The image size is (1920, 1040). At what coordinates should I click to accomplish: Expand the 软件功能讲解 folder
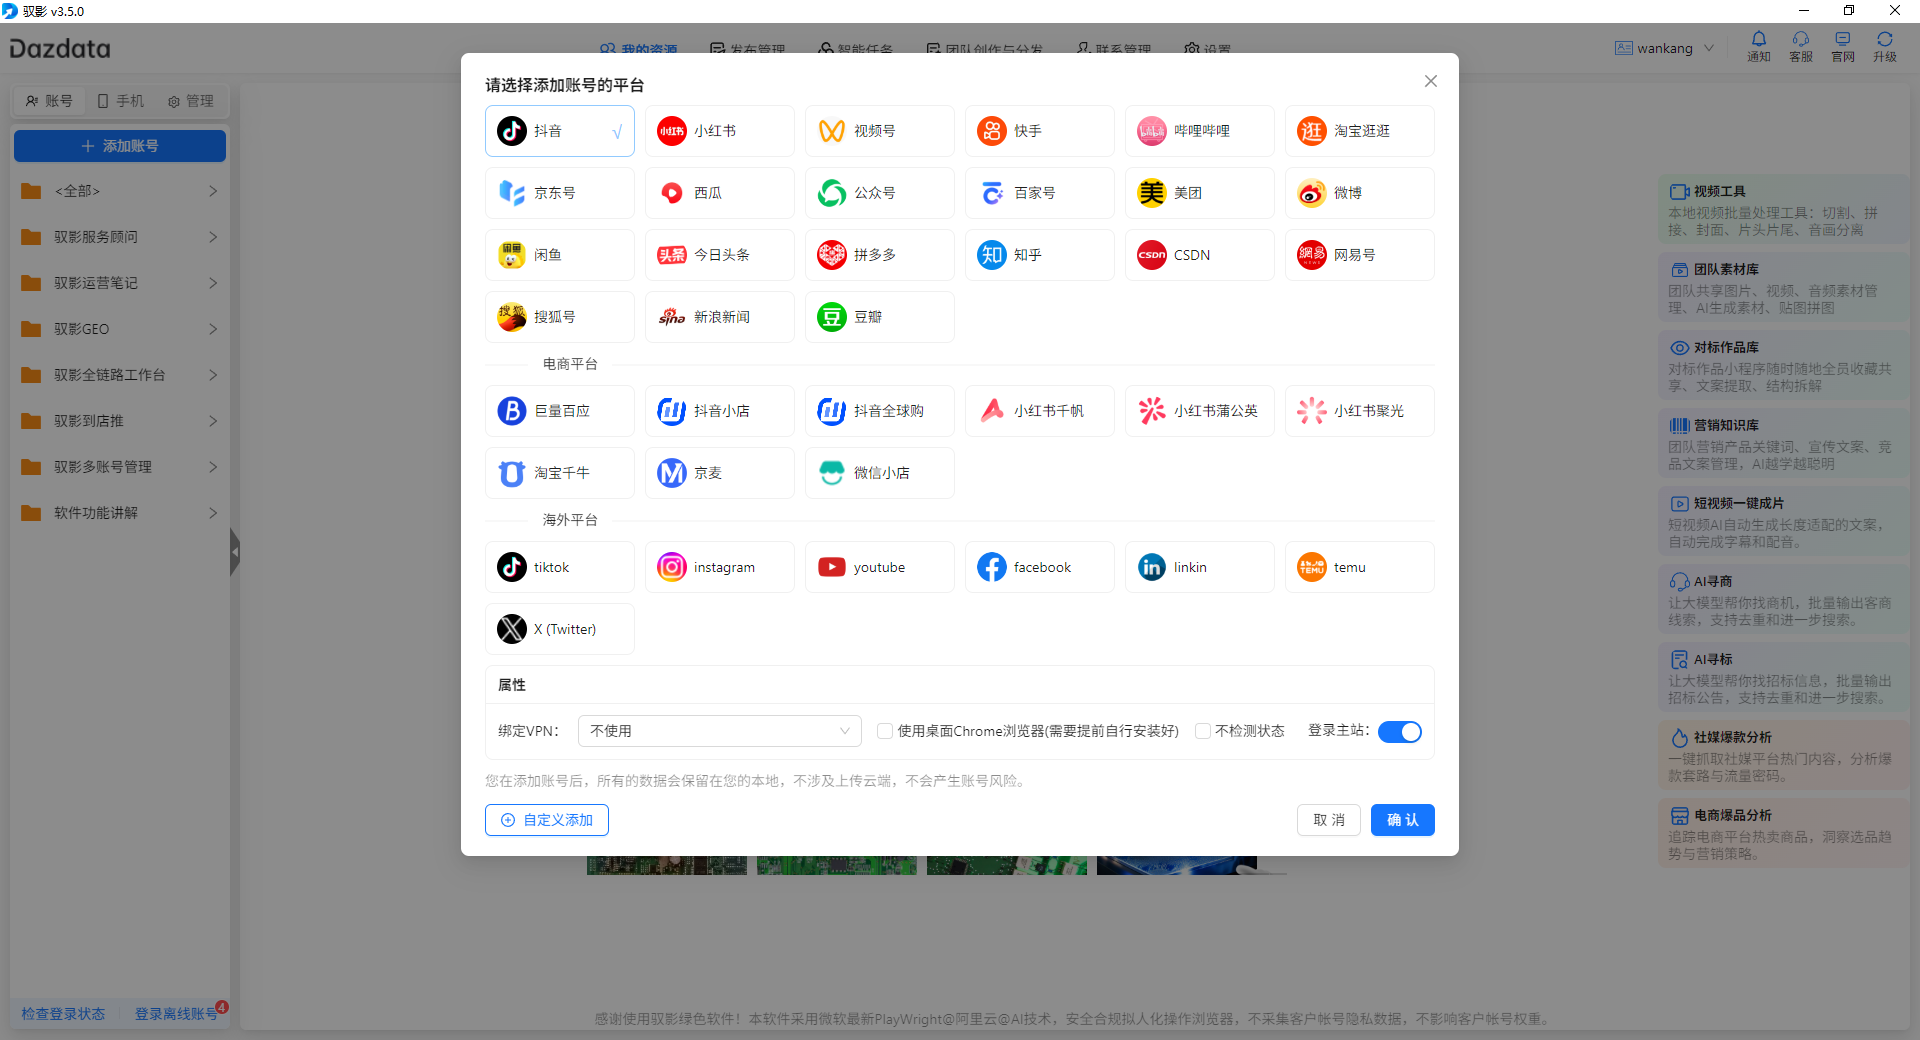[120, 513]
